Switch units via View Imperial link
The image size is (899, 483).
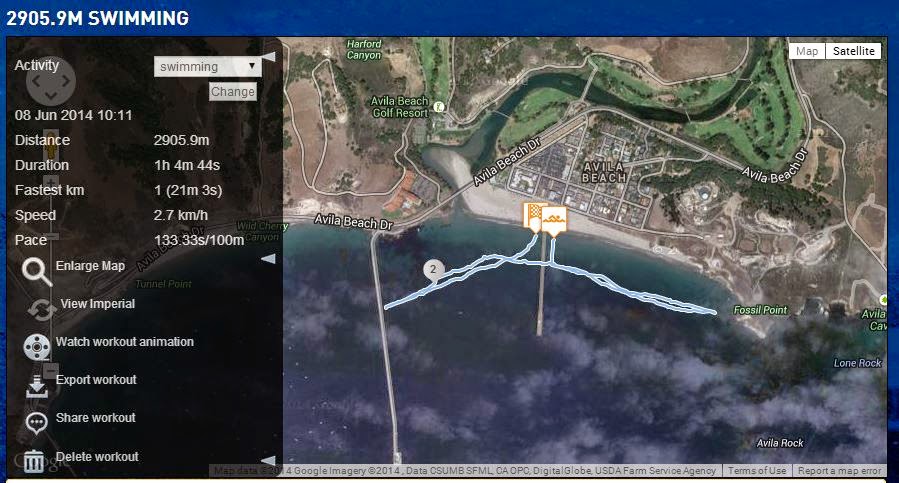pyautogui.click(x=97, y=304)
